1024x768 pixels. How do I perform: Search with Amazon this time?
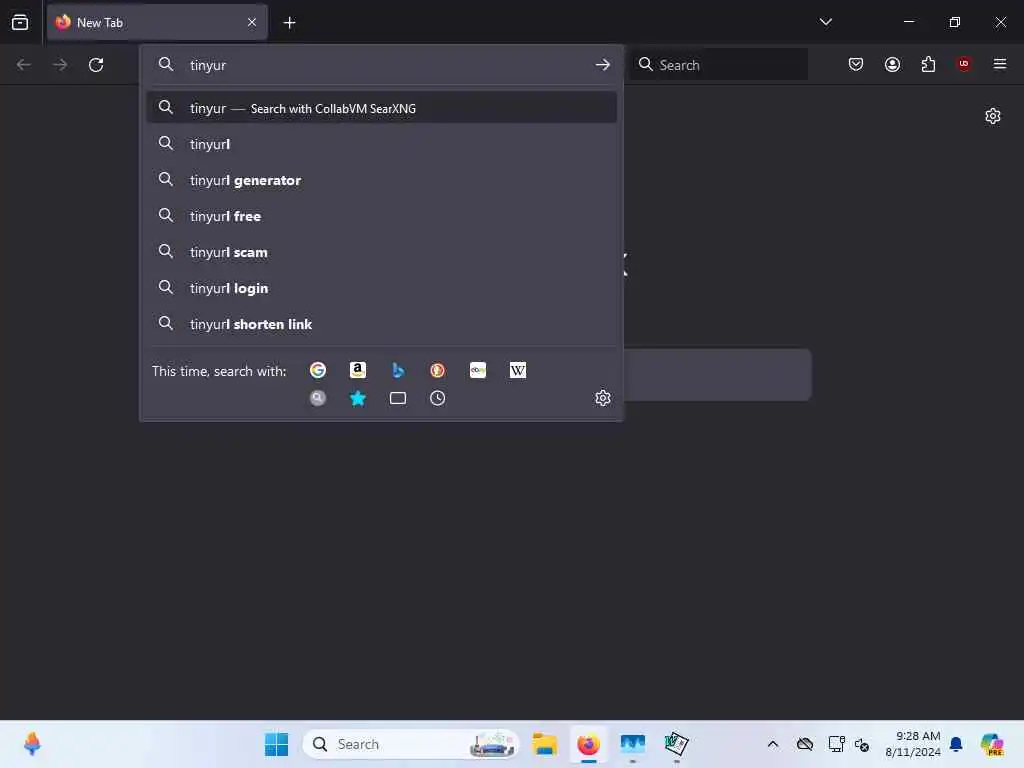tap(358, 370)
